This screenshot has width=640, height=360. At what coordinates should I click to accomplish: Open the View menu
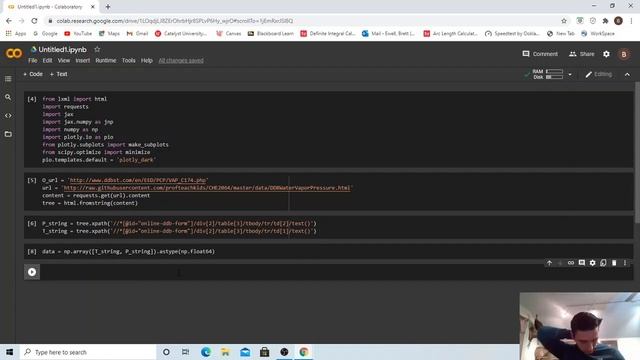[x=64, y=60]
